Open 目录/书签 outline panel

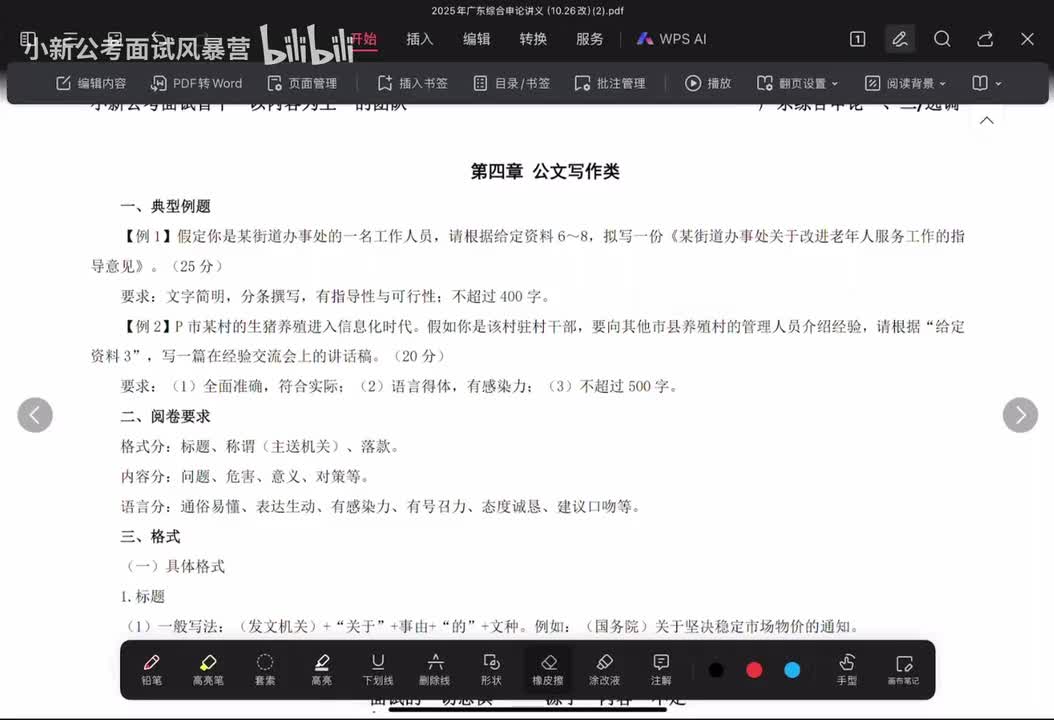point(512,83)
